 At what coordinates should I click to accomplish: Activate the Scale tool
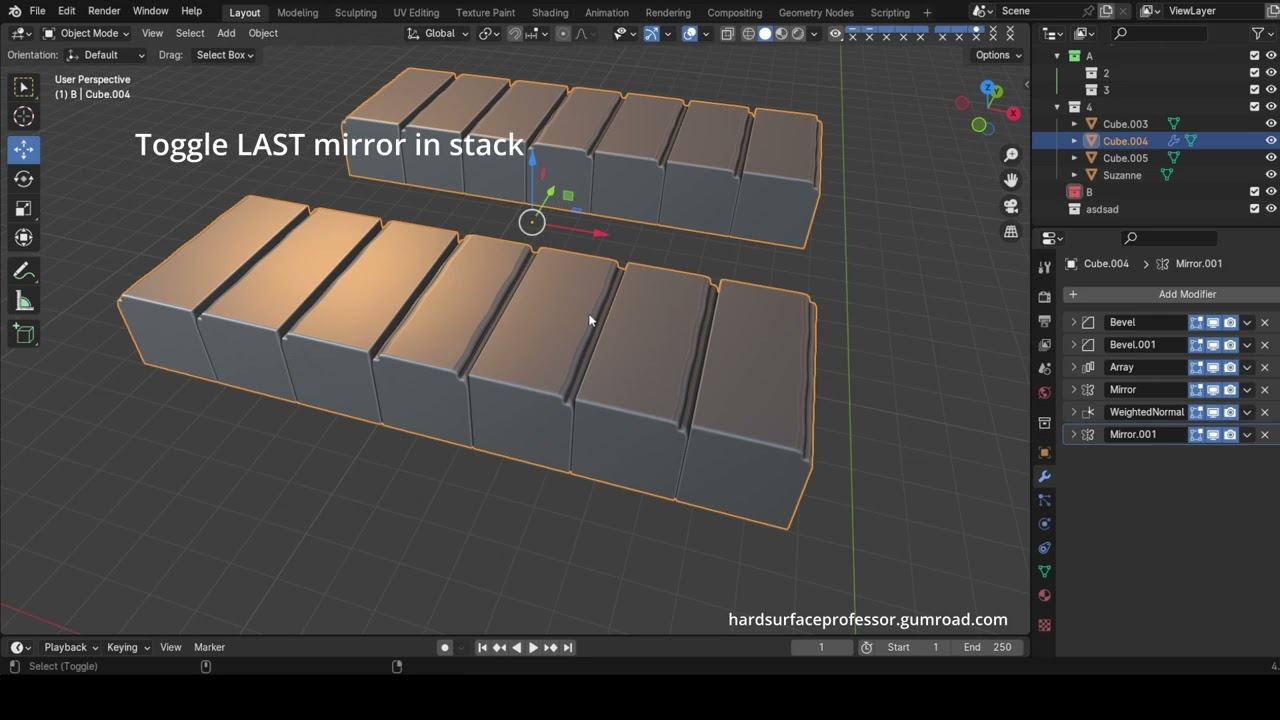click(x=24, y=208)
